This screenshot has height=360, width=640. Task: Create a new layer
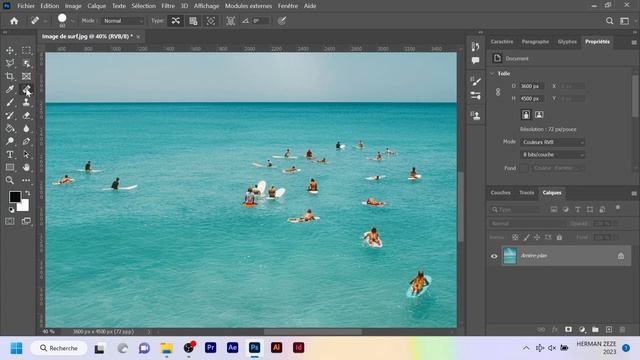click(x=609, y=329)
